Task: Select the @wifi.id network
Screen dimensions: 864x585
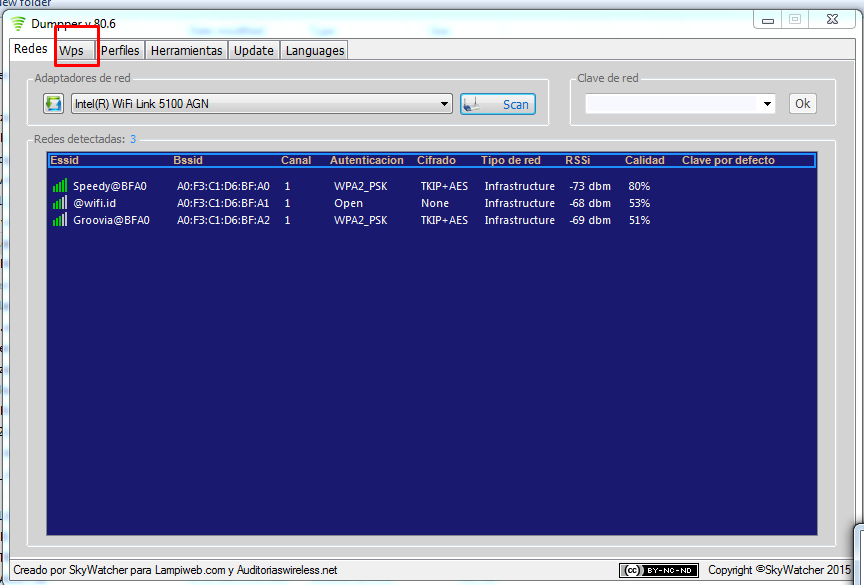Action: point(94,203)
